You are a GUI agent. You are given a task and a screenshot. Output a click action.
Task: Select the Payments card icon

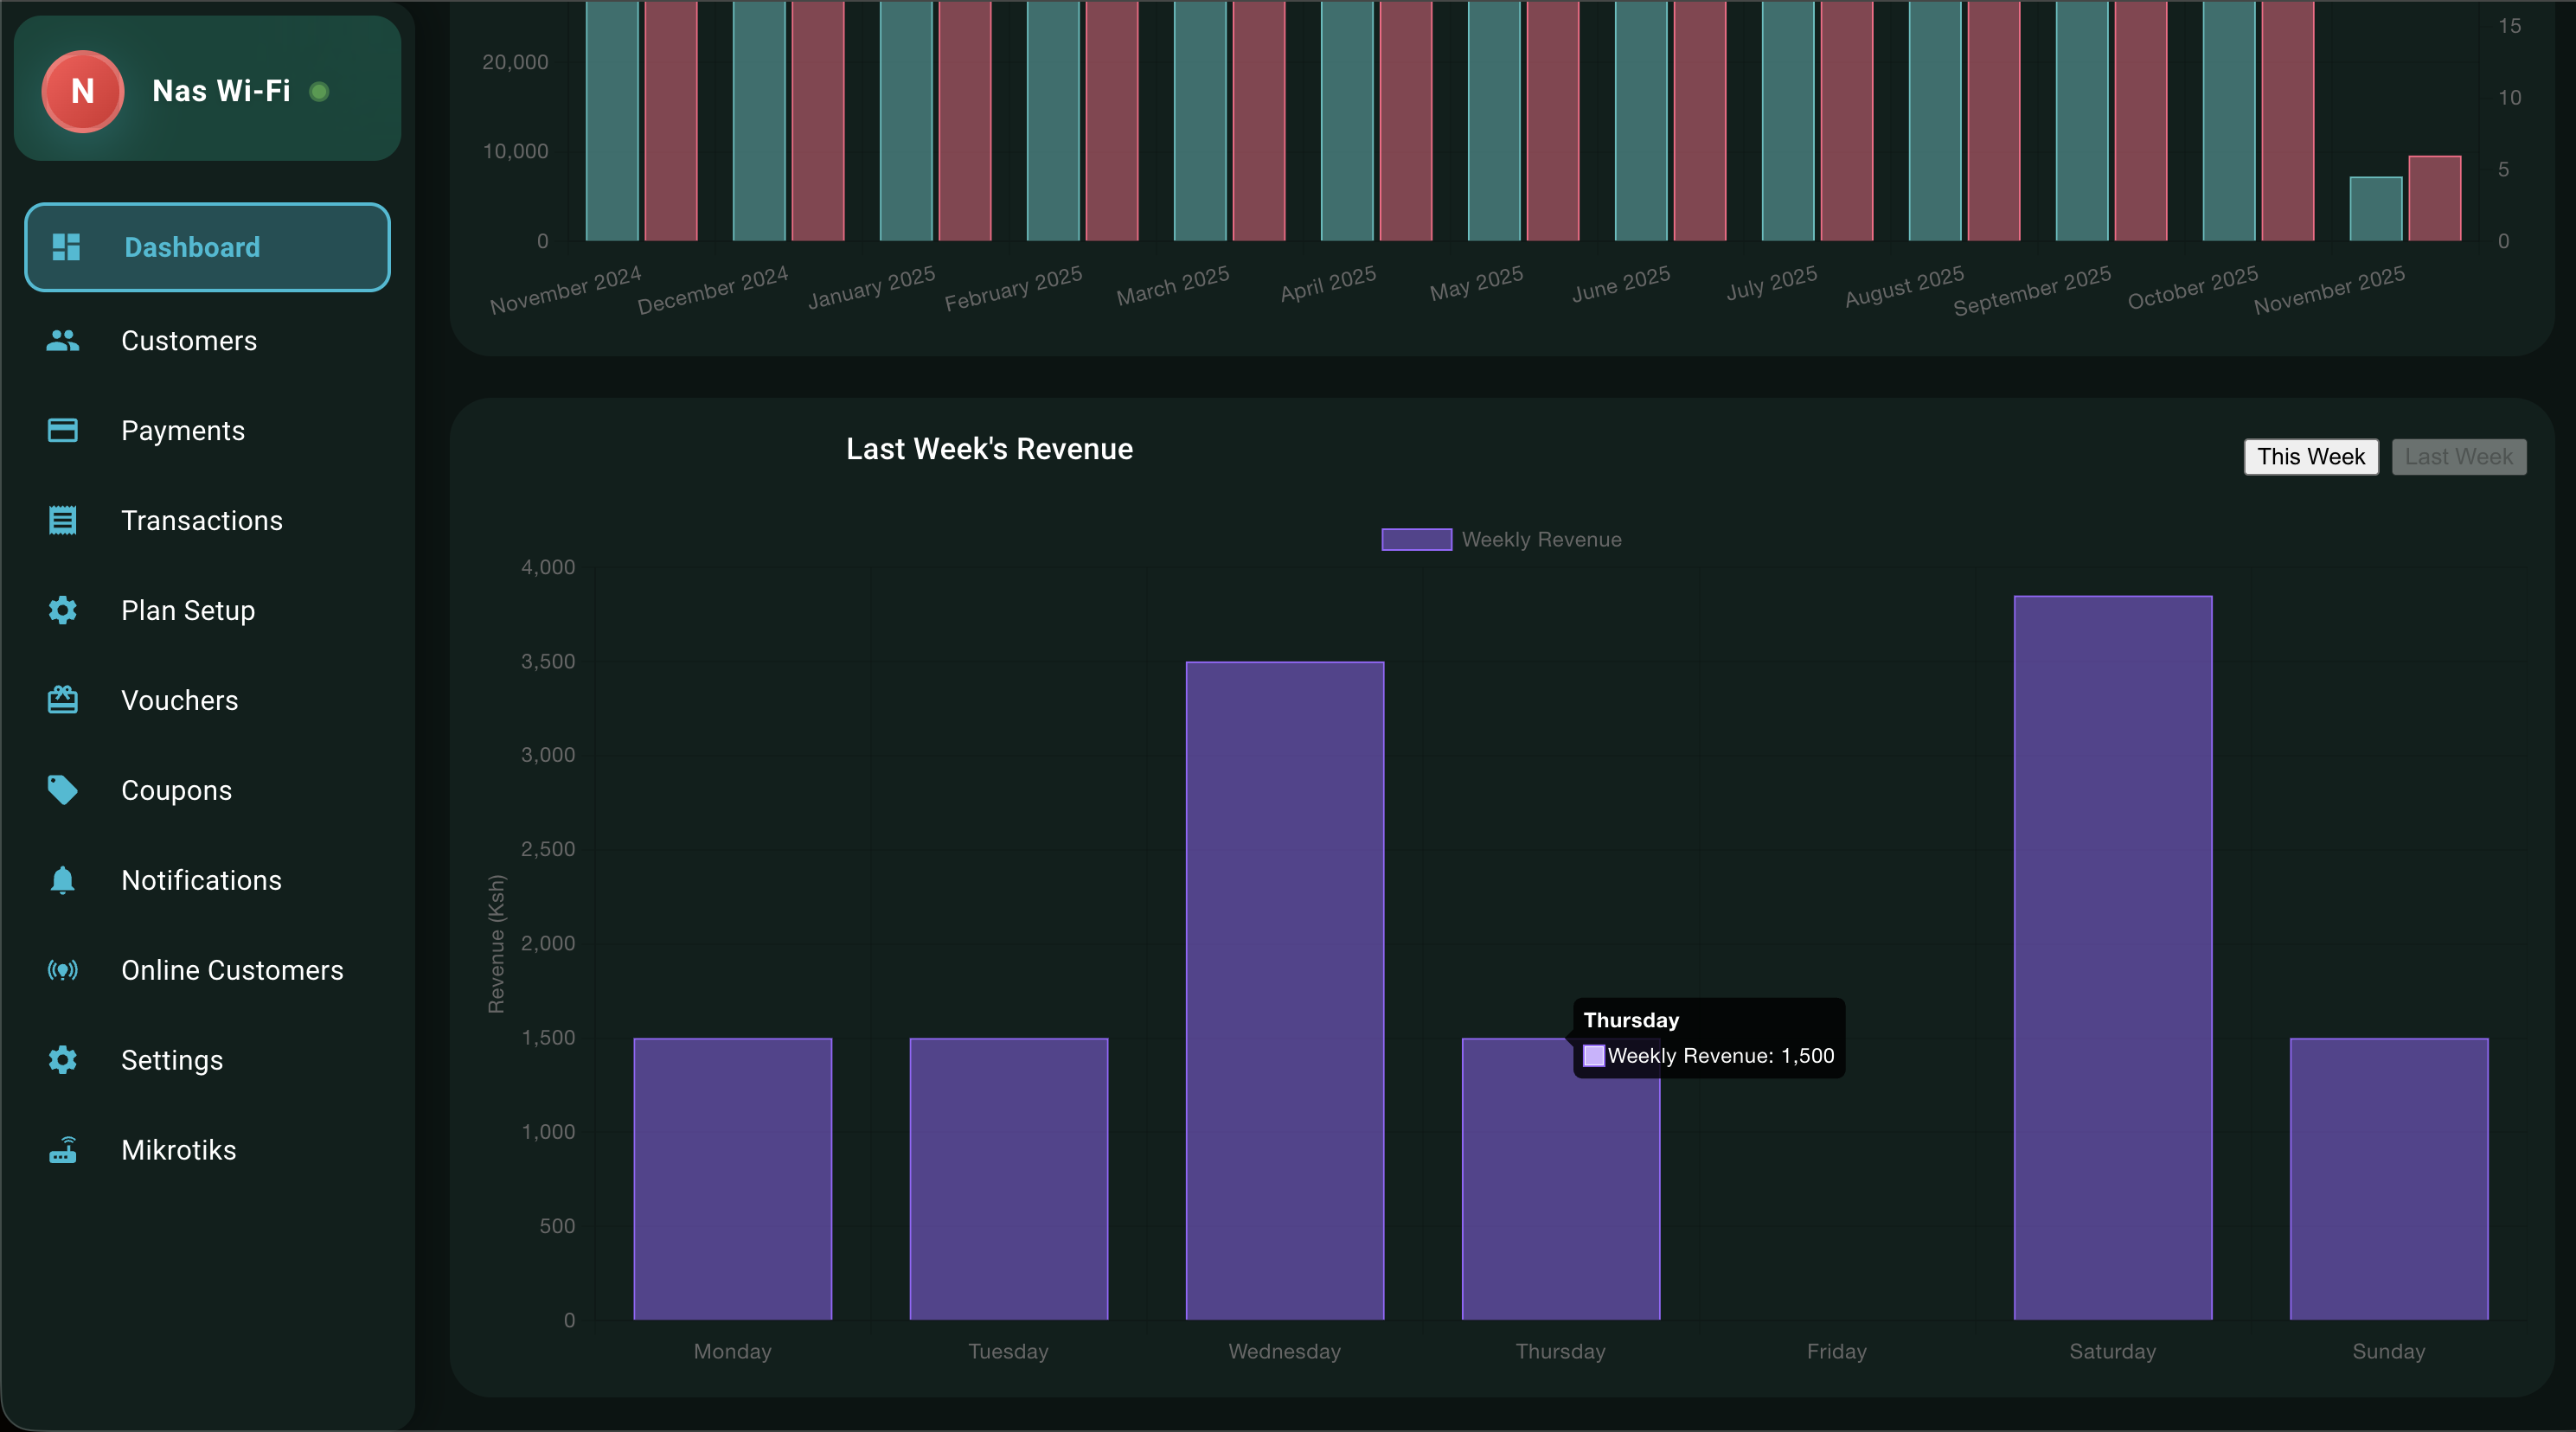(x=62, y=430)
